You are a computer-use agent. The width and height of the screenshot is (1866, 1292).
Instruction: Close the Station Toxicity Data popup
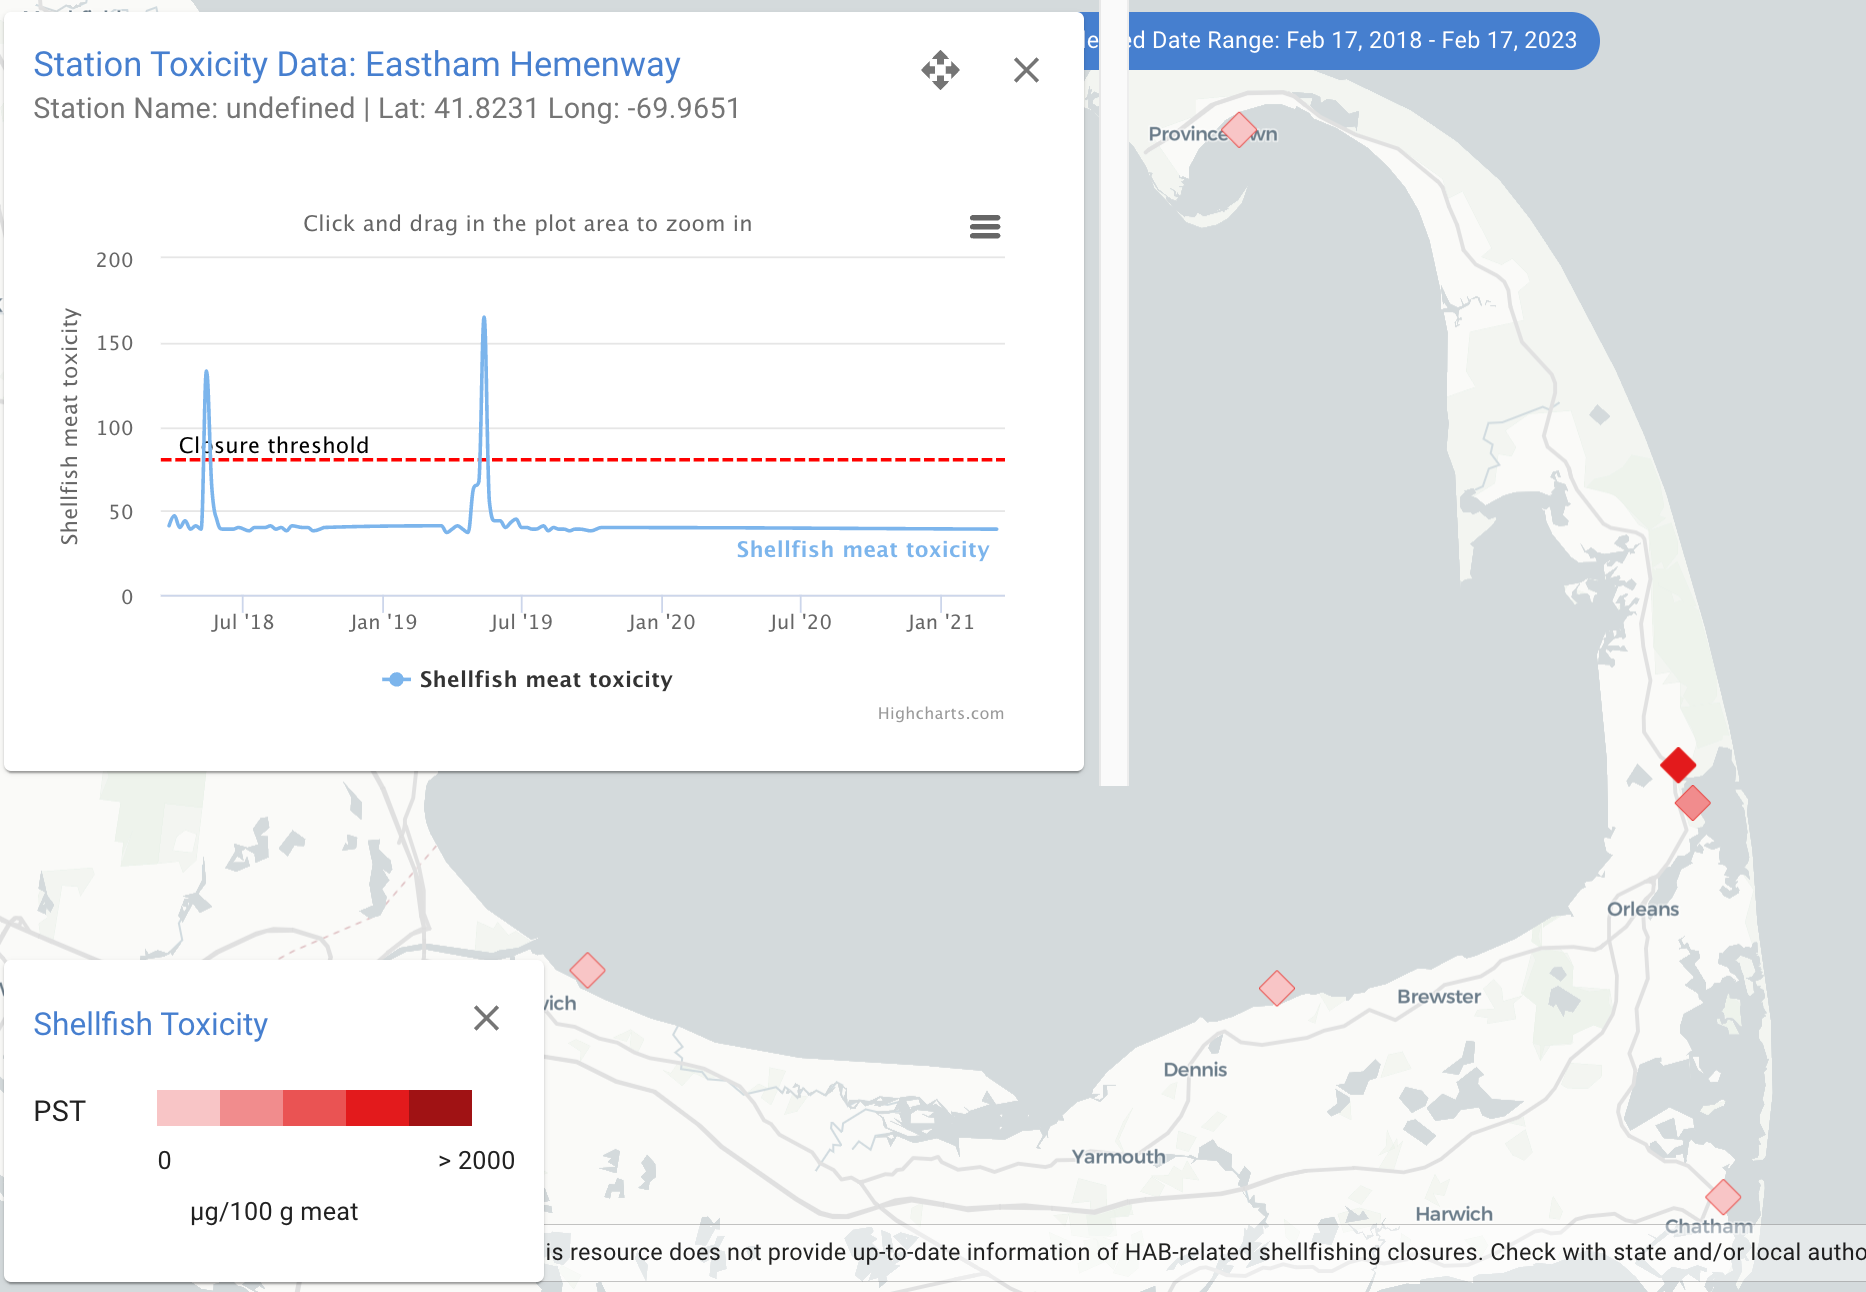pos(1026,71)
